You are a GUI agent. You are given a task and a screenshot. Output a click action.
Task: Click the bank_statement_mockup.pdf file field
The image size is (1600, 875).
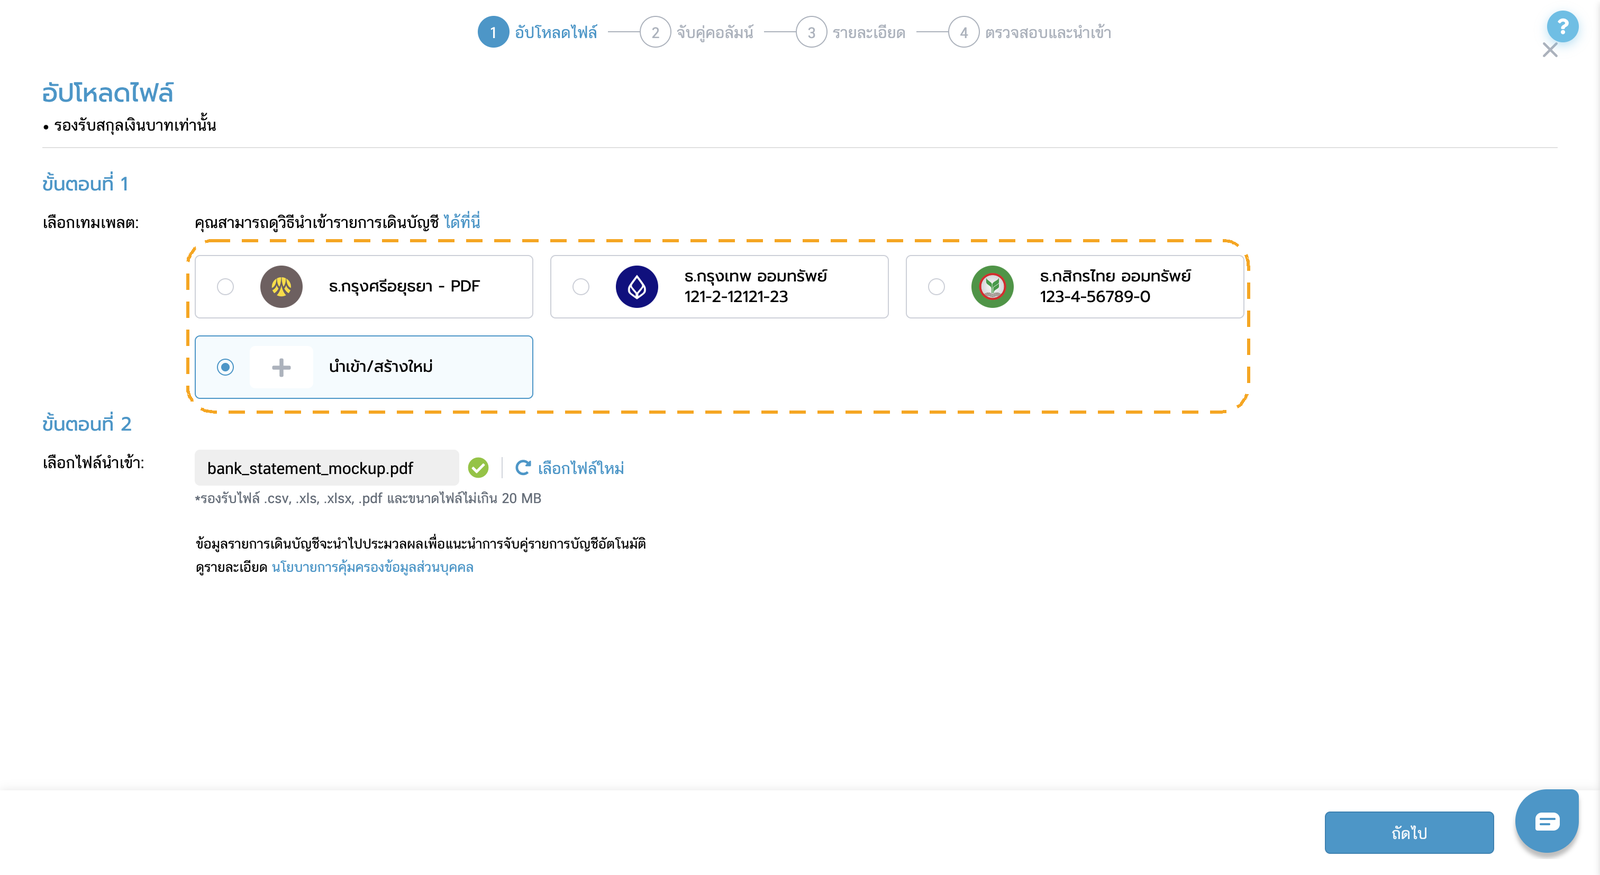pyautogui.click(x=327, y=468)
